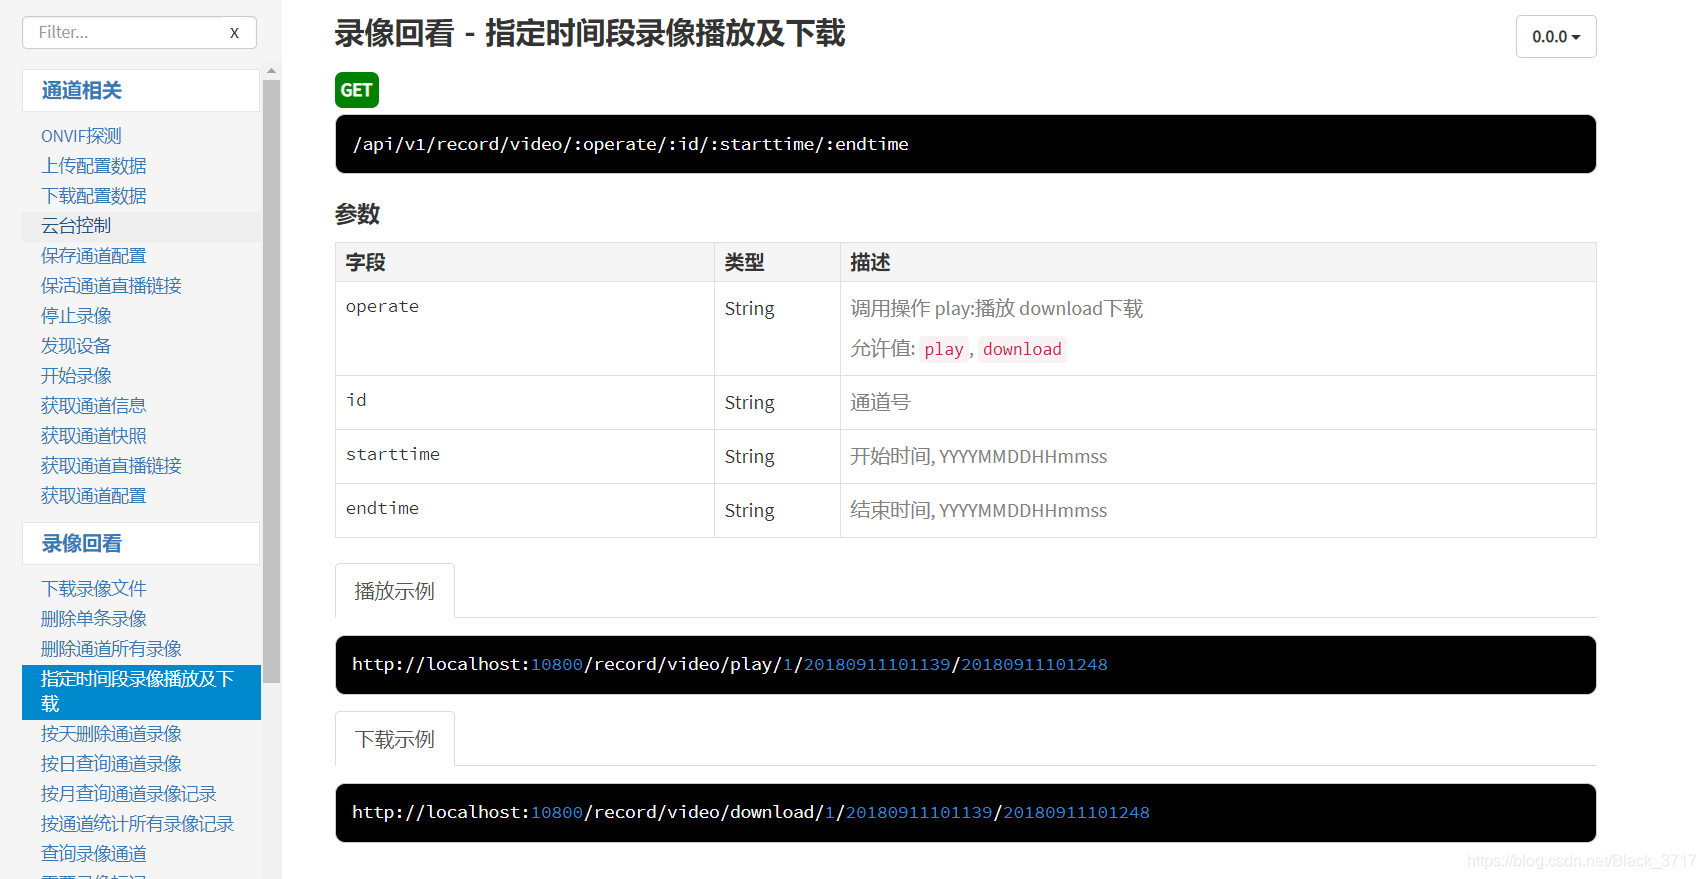This screenshot has height=879, width=1706.
Task: Click the 结束时间 description cell
Action: click(1218, 511)
